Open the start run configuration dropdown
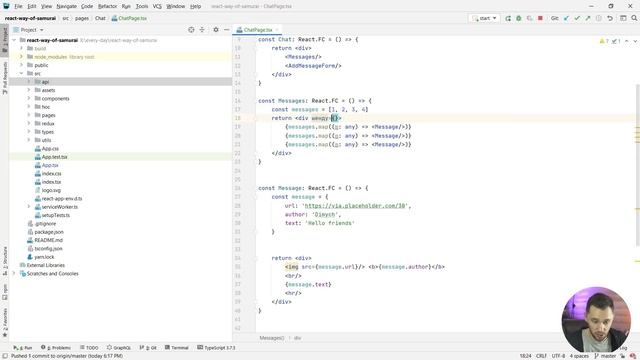 coord(484,18)
